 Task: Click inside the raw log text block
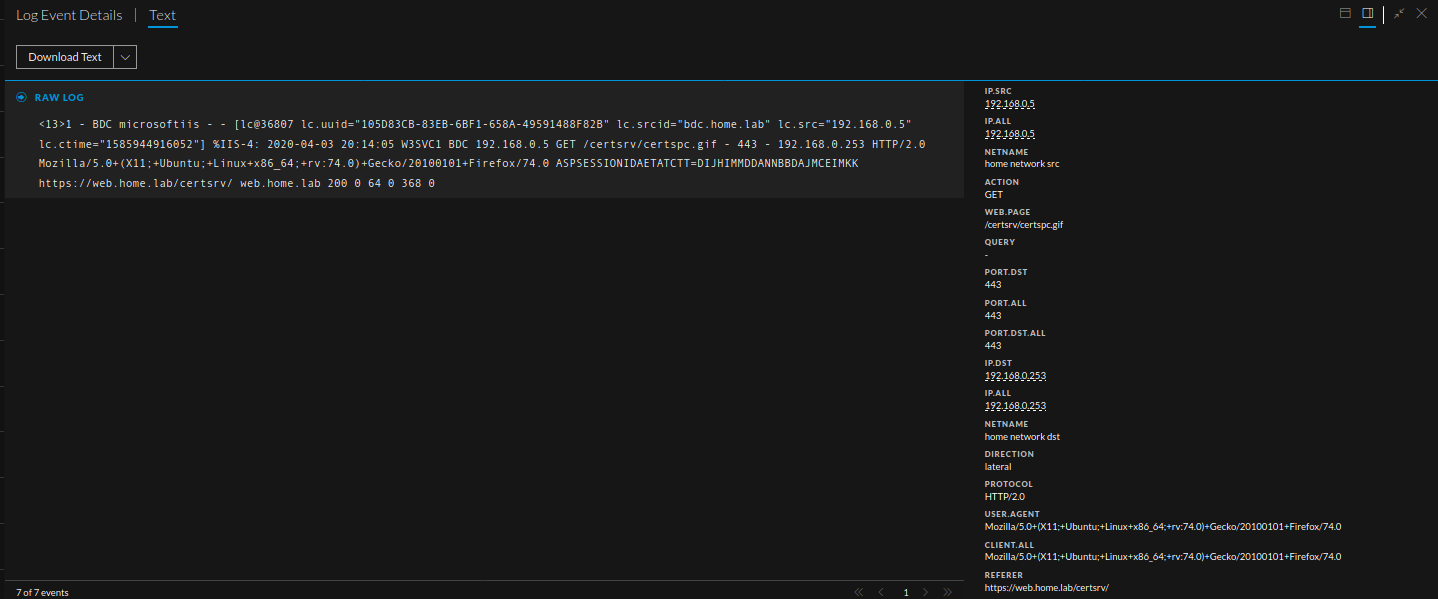480,154
